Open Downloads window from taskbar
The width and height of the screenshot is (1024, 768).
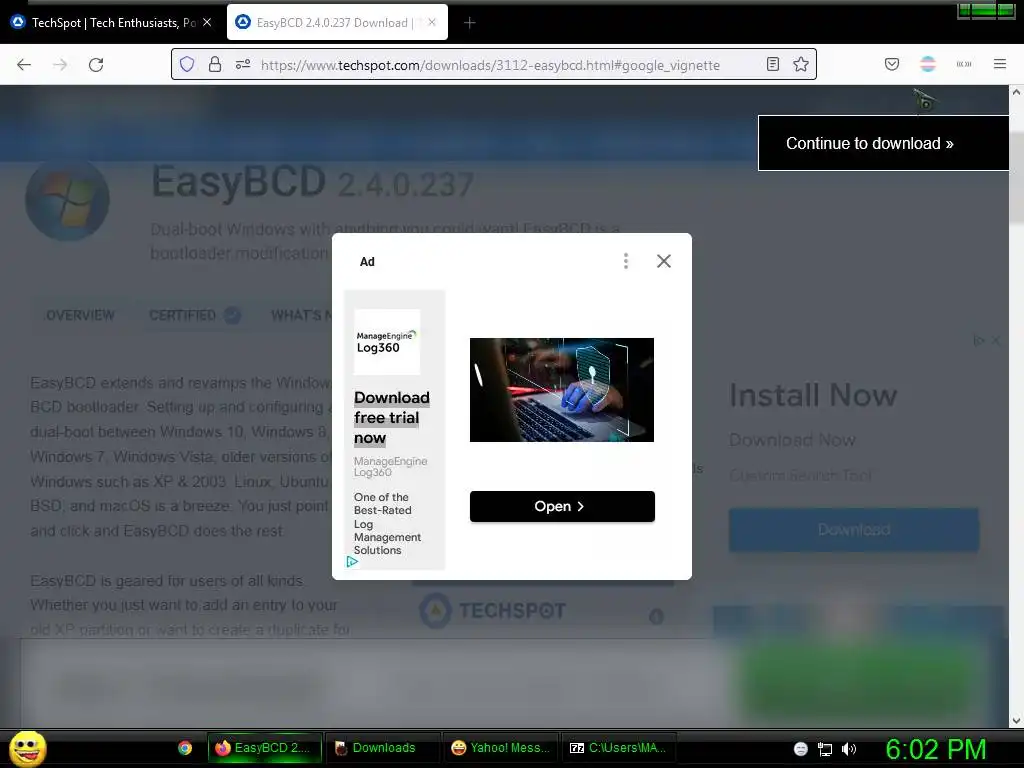tap(382, 748)
